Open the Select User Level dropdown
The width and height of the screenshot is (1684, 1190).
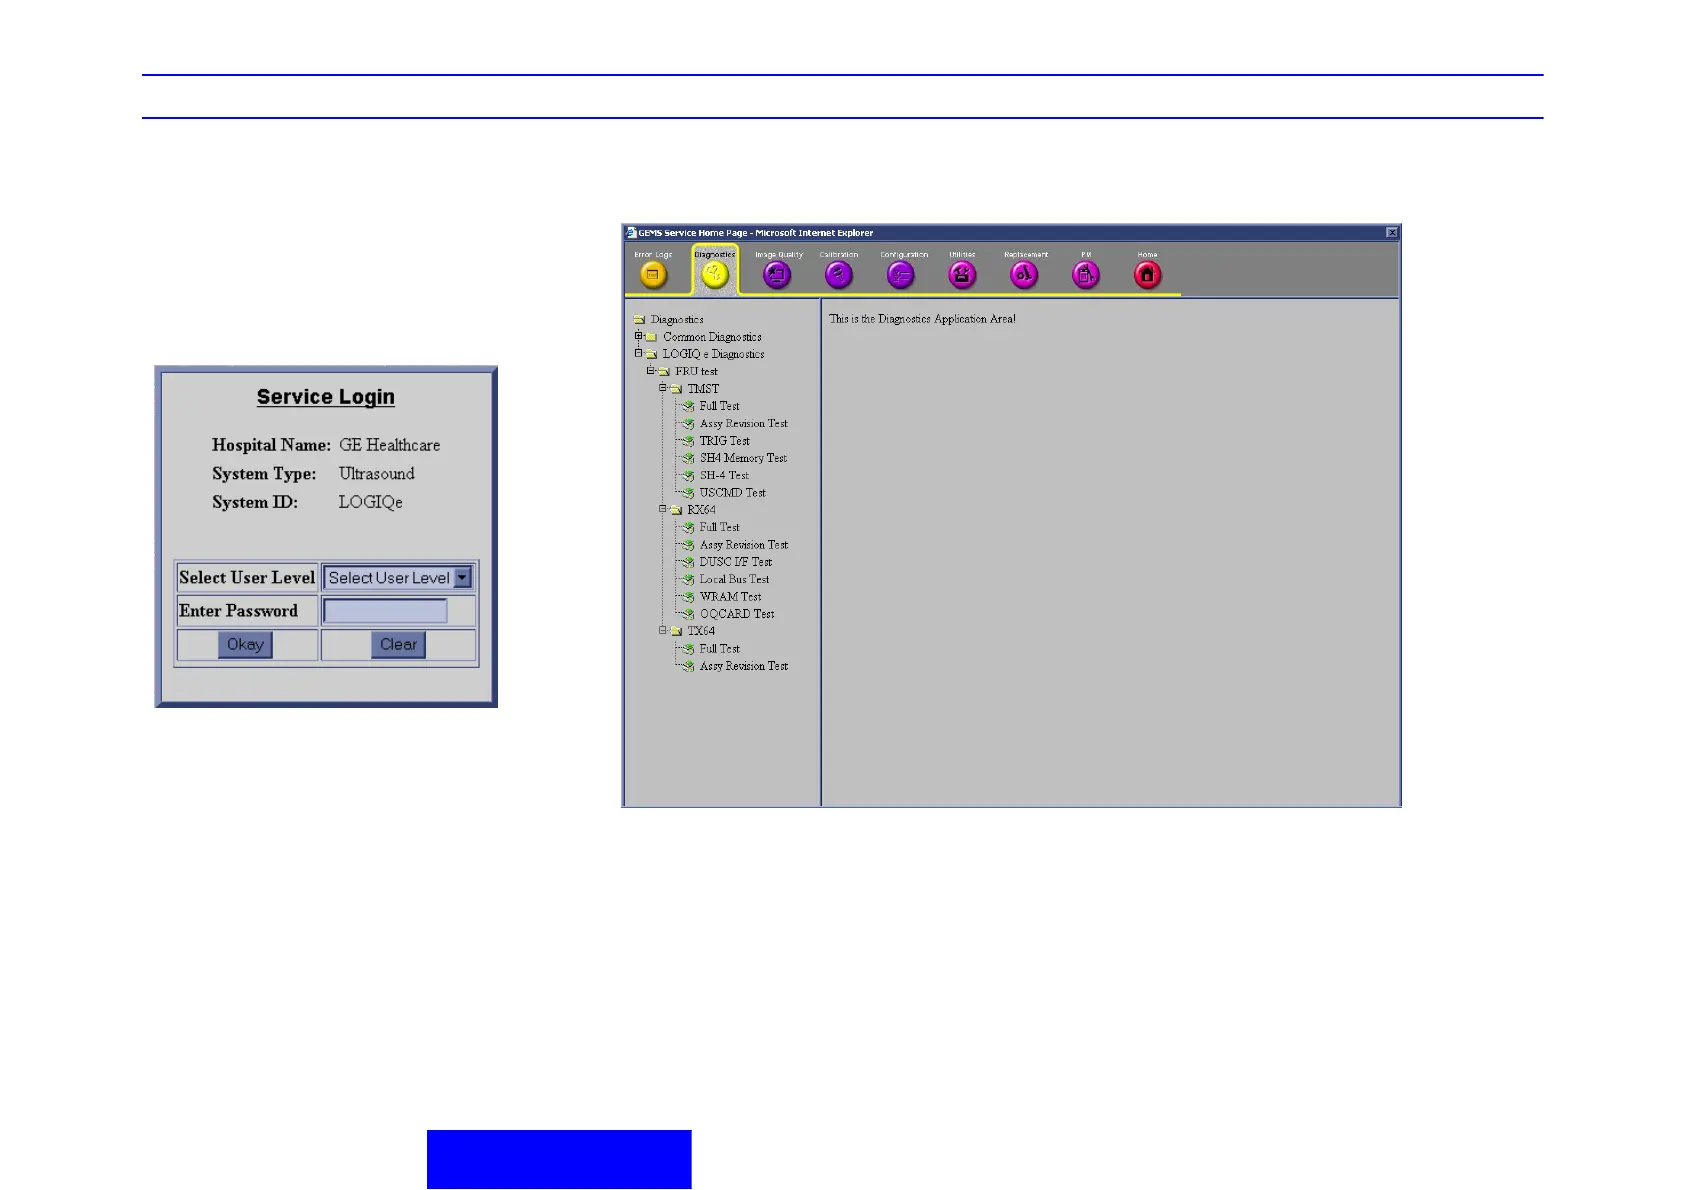coord(398,578)
